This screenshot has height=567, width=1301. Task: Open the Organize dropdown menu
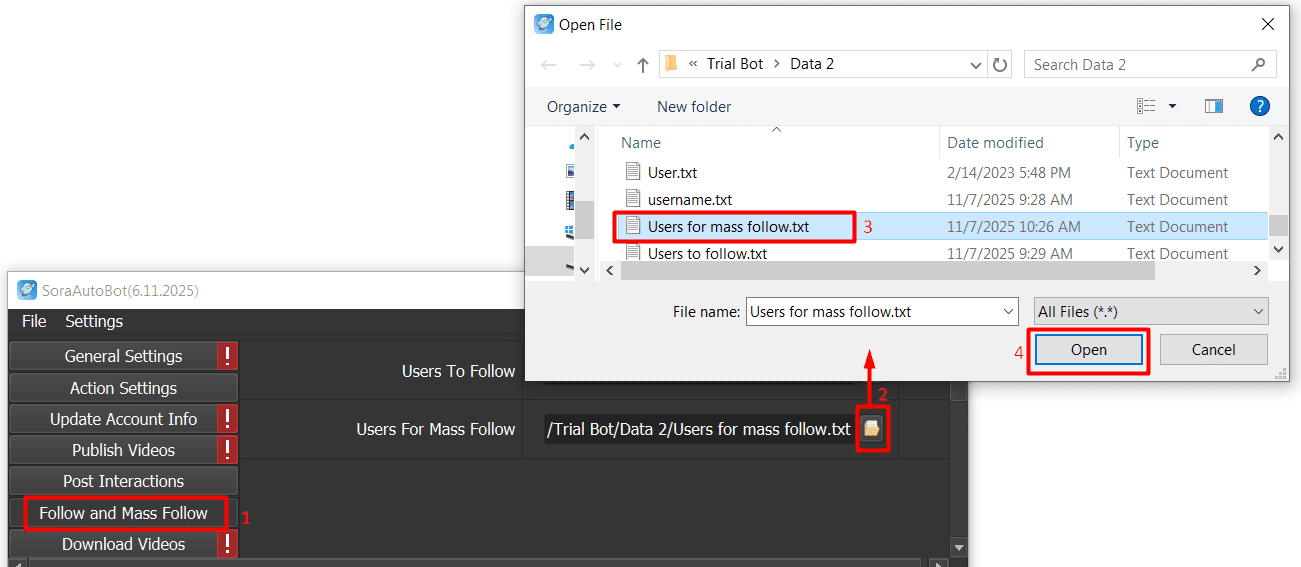click(x=584, y=106)
